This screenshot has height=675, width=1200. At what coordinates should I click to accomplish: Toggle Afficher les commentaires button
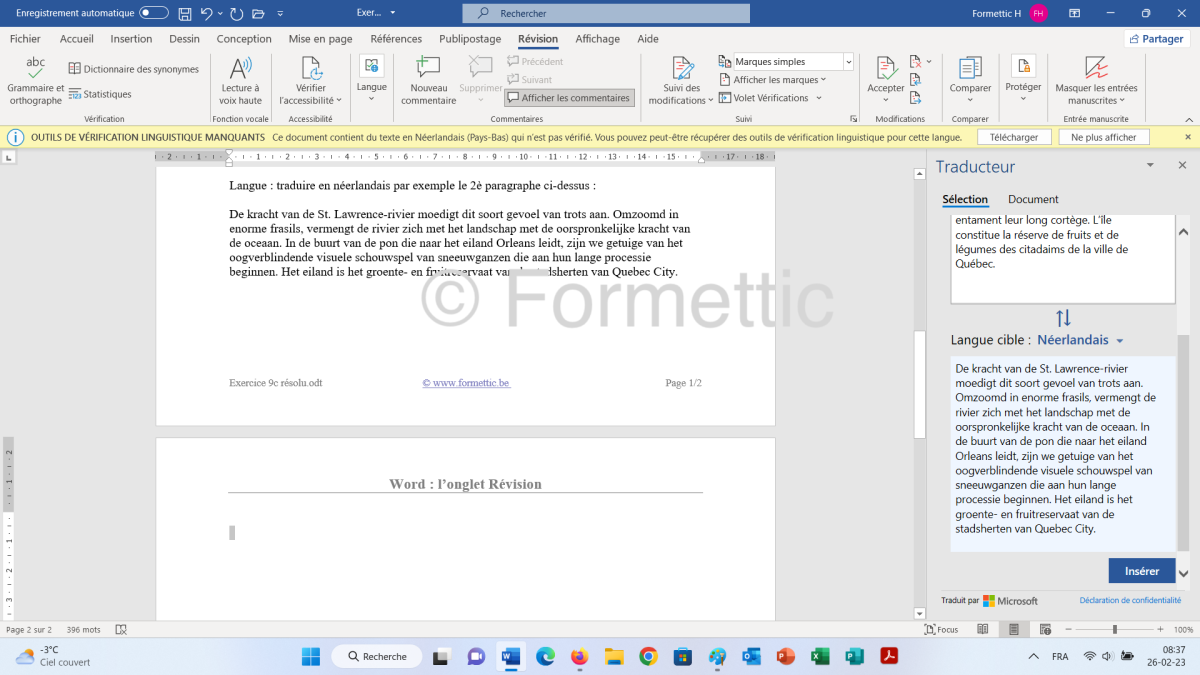(x=569, y=98)
